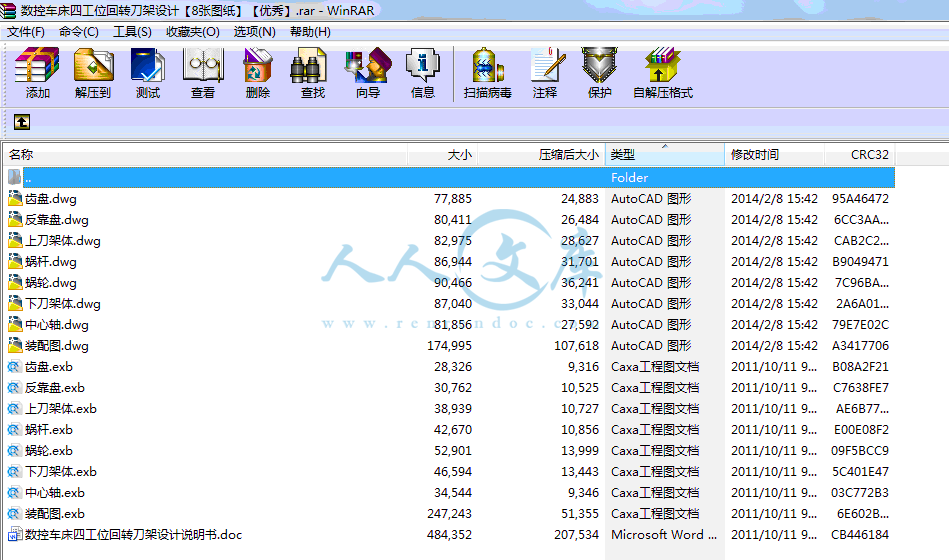This screenshot has width=949, height=560.
Task: Click the 装配图.dwg file icon
Action: [15, 345]
